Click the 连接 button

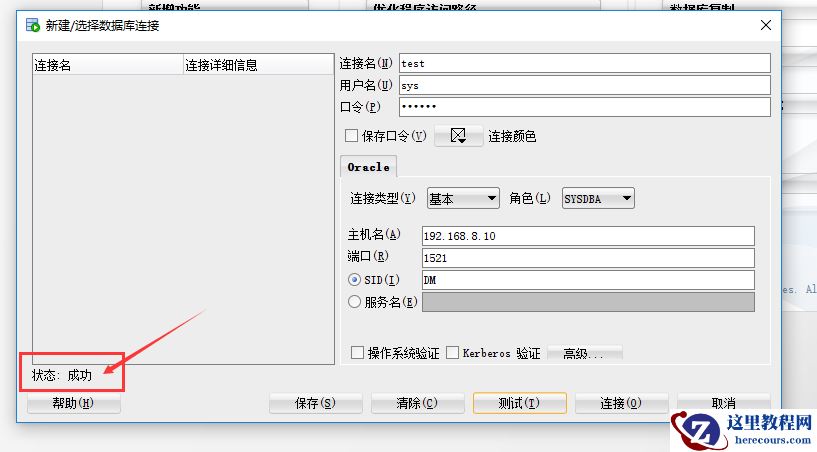[x=621, y=403]
